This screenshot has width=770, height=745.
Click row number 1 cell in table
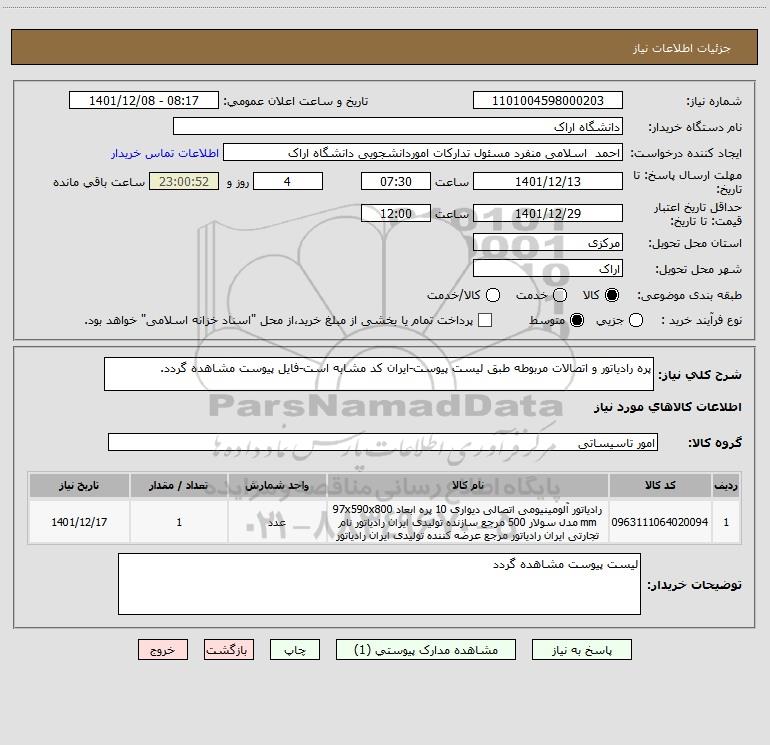pos(726,522)
